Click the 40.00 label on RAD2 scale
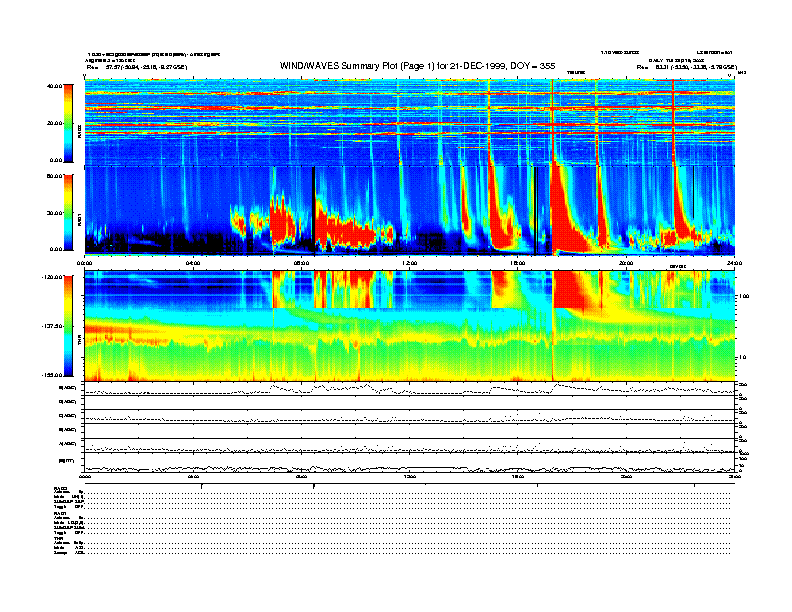The width and height of the screenshot is (792, 612). (54, 86)
